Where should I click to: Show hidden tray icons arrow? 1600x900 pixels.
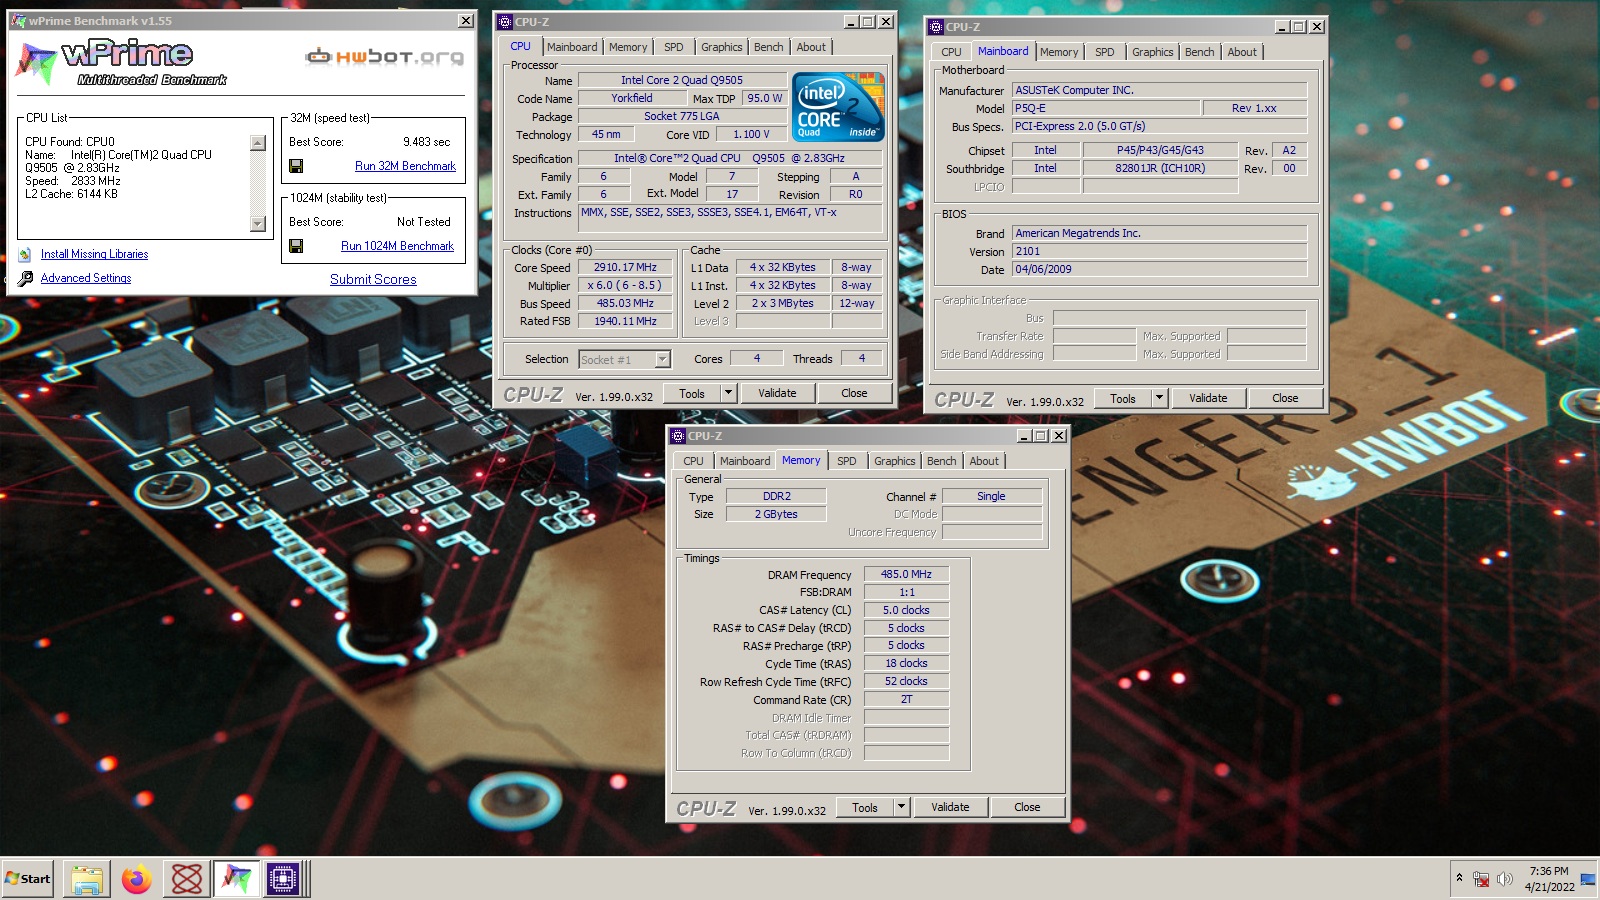click(x=1460, y=878)
